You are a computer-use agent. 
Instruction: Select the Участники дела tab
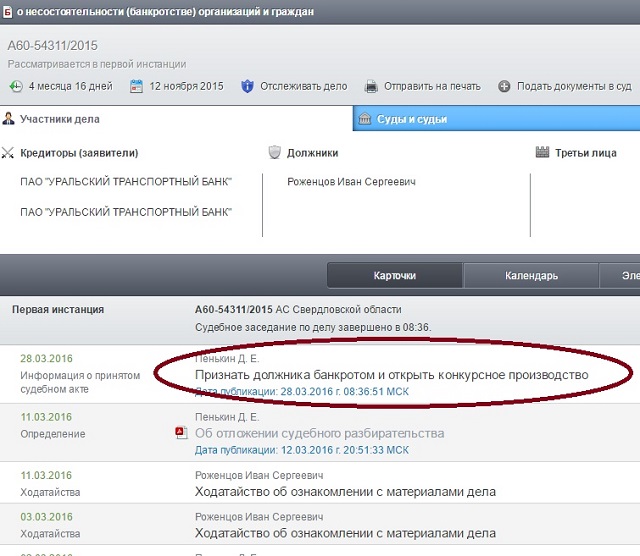(x=60, y=119)
